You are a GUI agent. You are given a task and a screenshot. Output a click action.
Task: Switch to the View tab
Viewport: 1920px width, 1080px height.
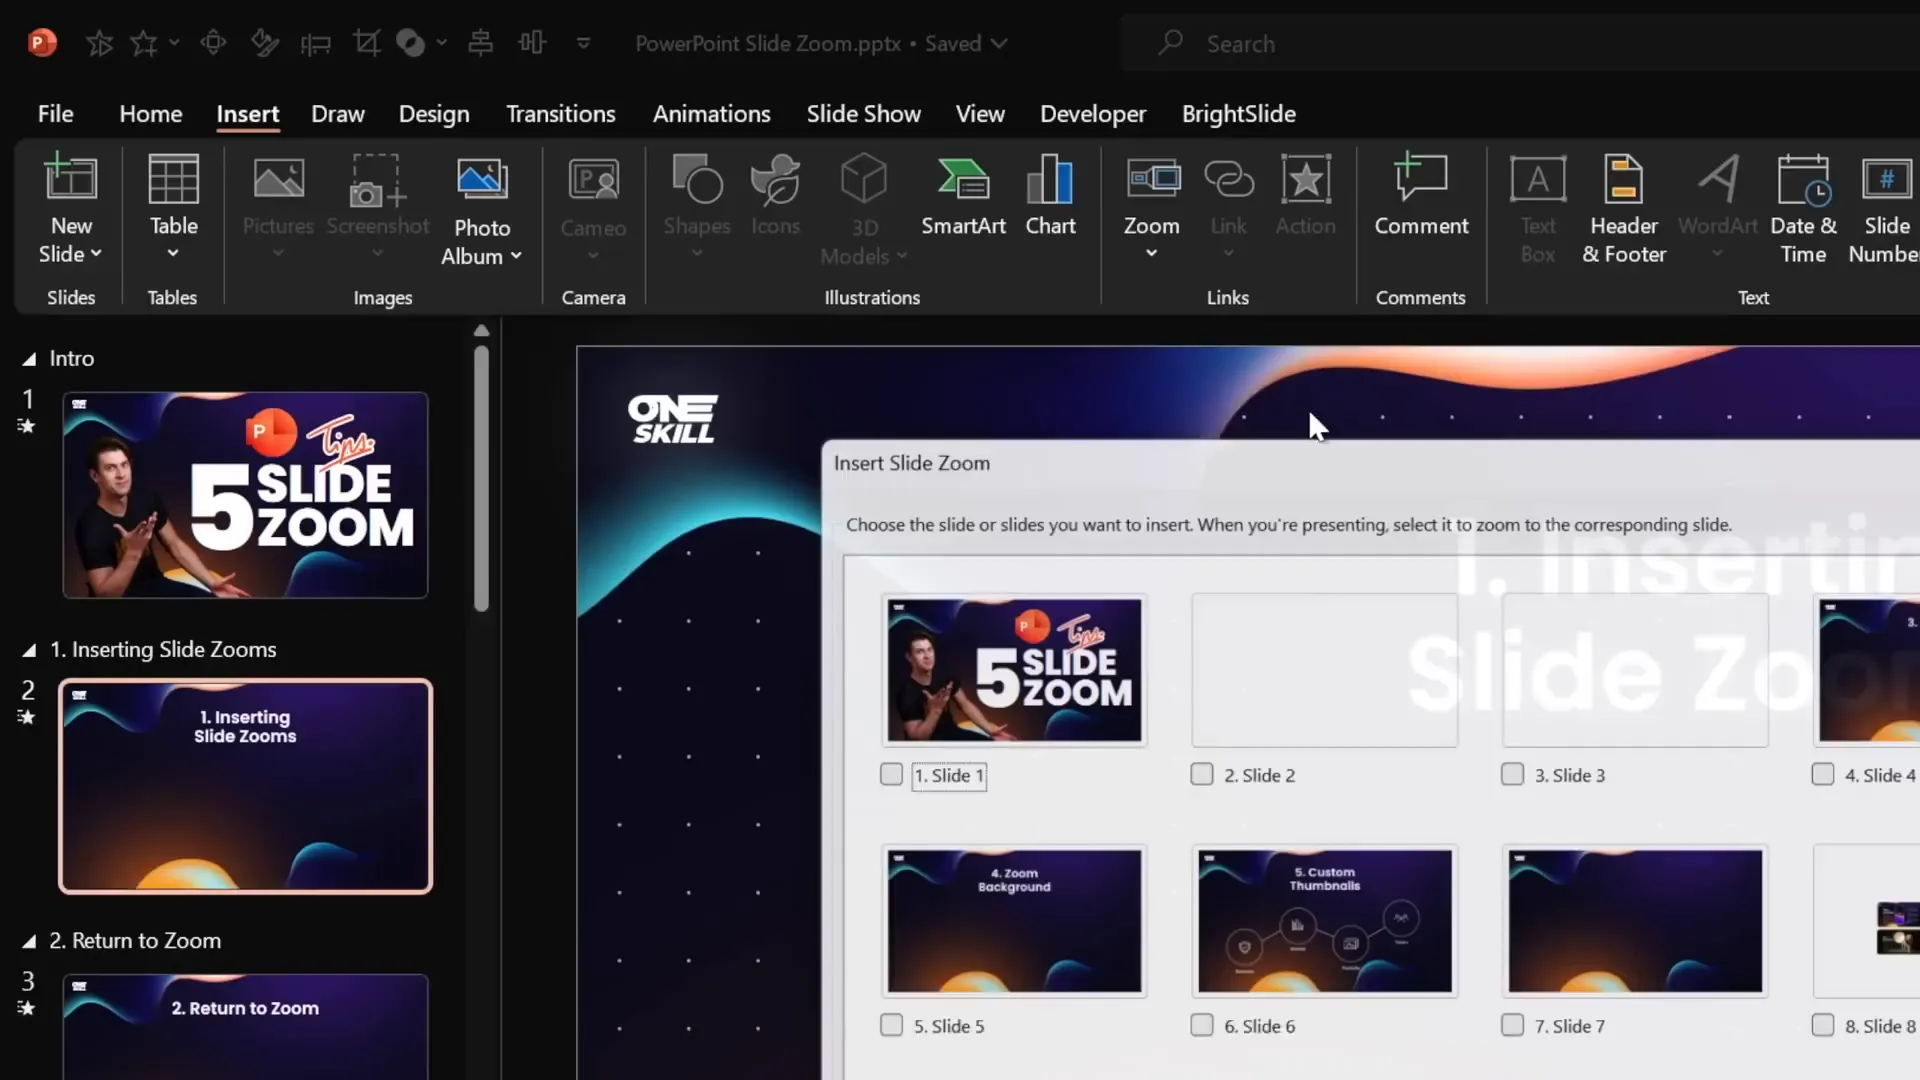pos(980,114)
